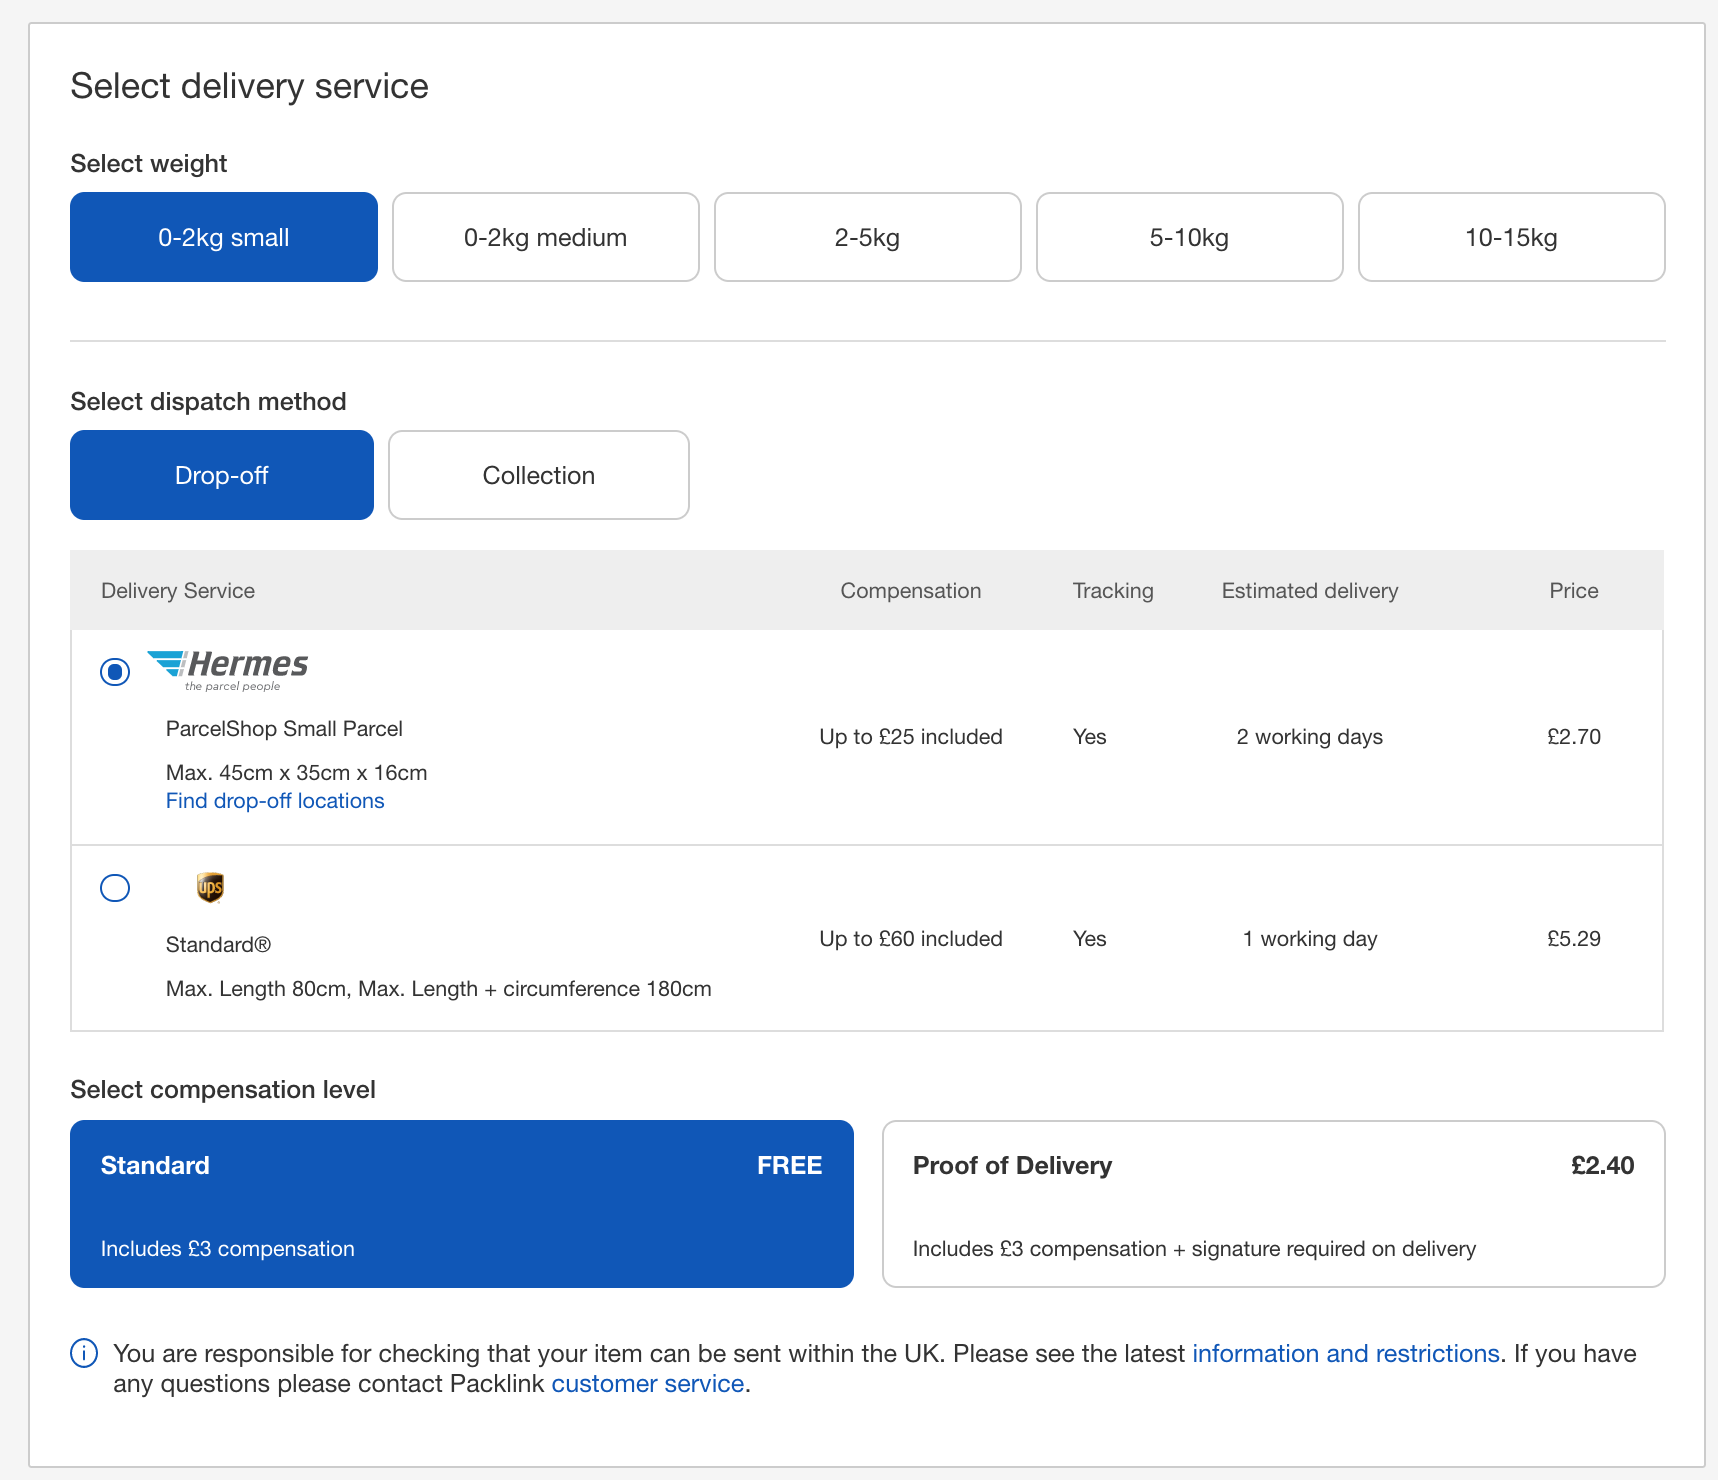Open Find drop-off locations link
This screenshot has height=1480, width=1718.
[275, 801]
